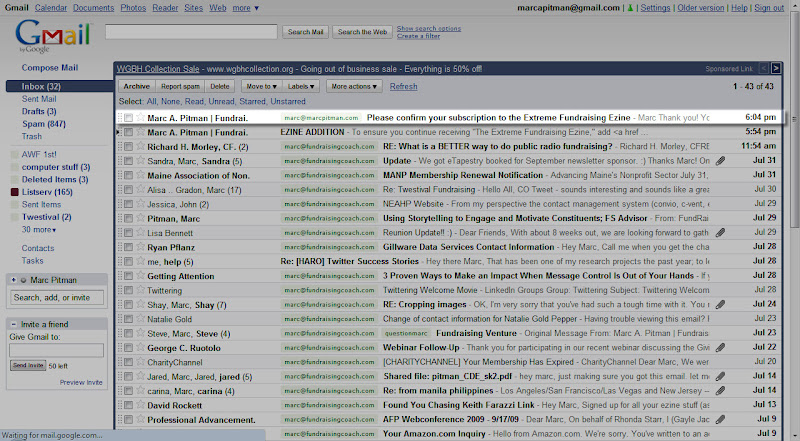
Task: Star the Twittering email
Action: point(140,290)
